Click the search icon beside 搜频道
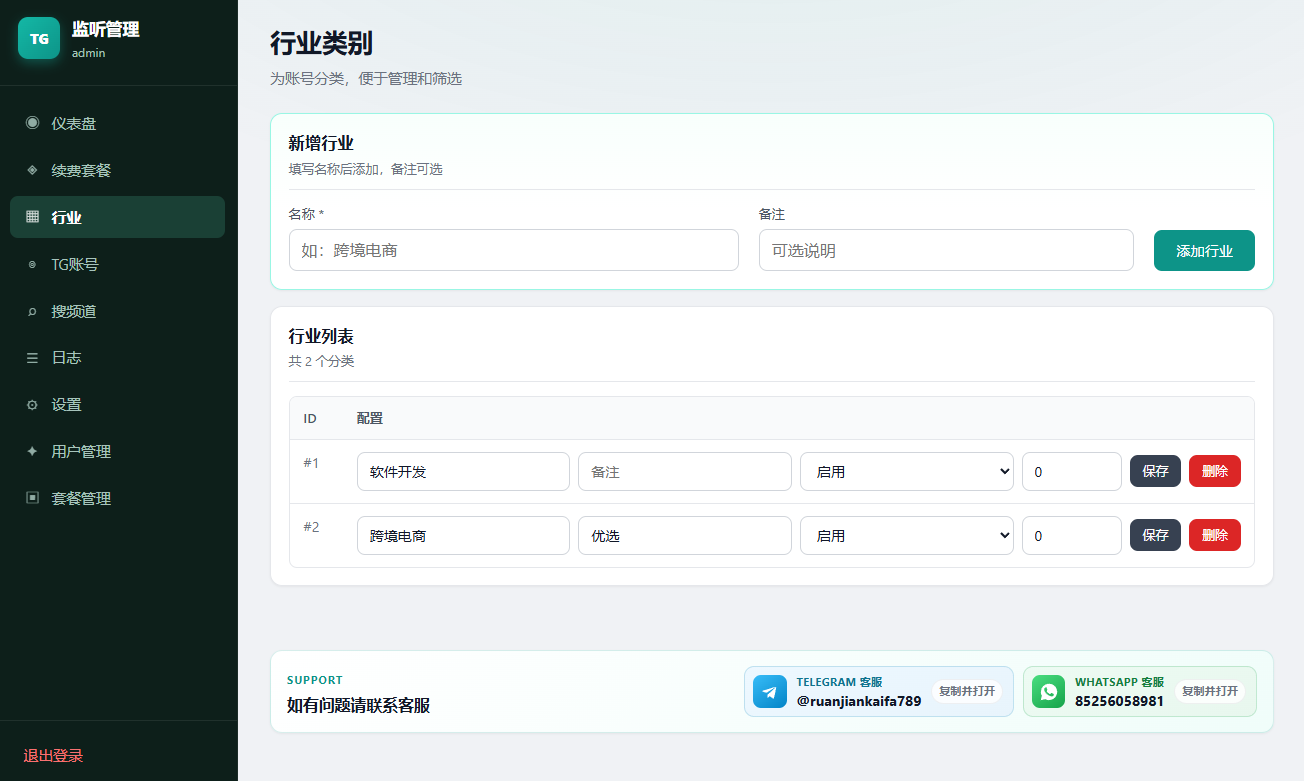The height and width of the screenshot is (781, 1304). click(x=32, y=311)
